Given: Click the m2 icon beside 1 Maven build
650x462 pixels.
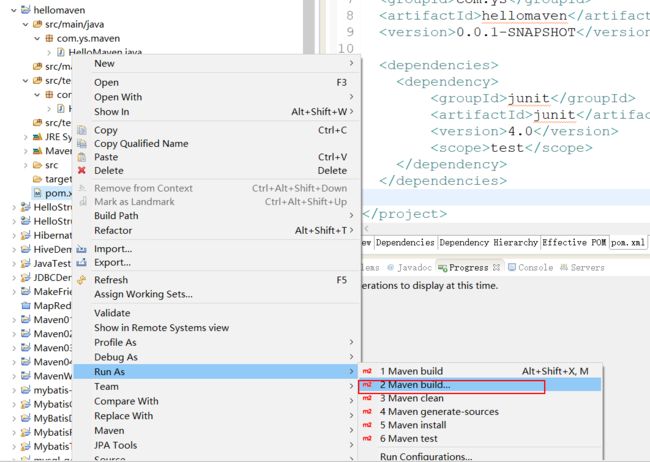Looking at the screenshot, I should click(367, 371).
